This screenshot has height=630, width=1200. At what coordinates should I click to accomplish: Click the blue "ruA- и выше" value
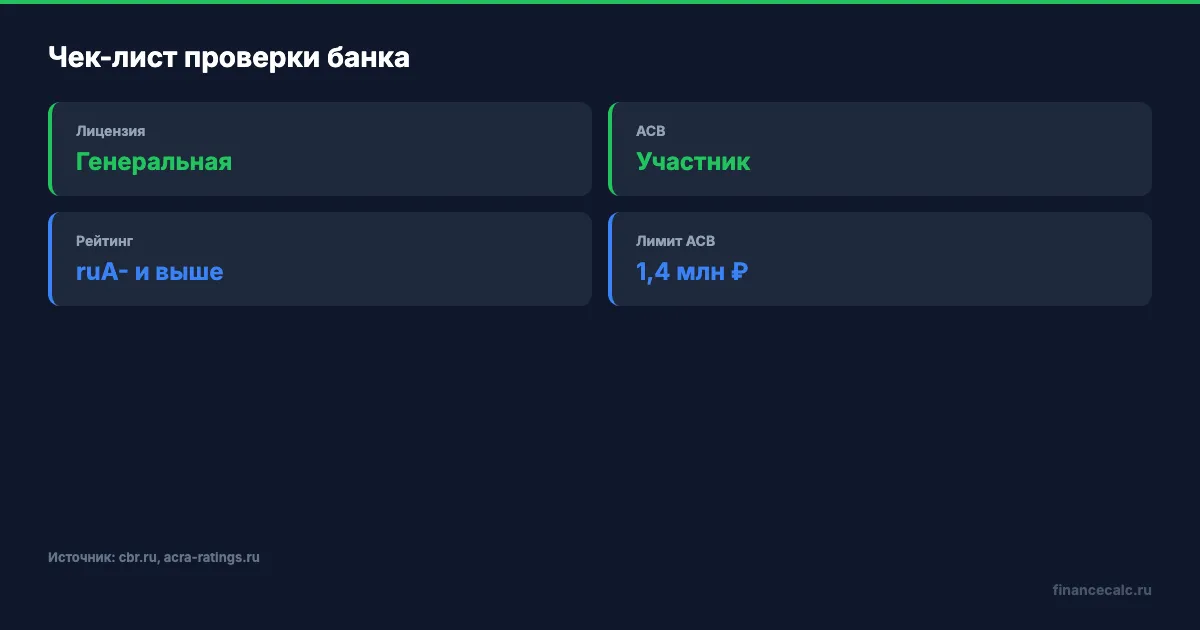[149, 271]
